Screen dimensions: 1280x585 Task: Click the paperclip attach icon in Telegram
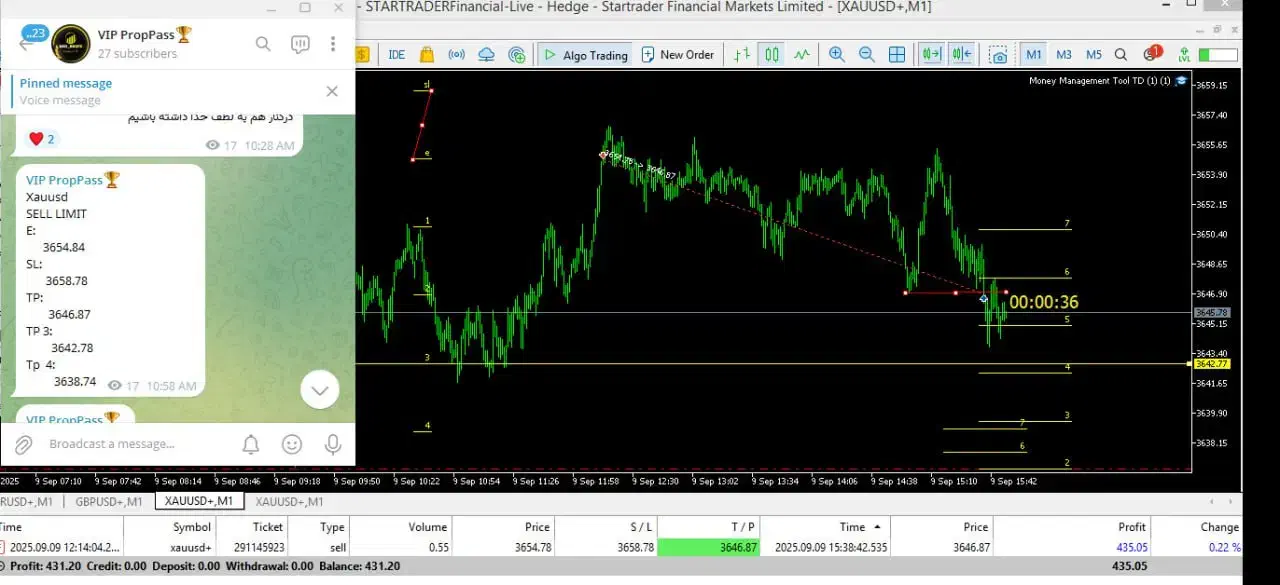point(24,444)
